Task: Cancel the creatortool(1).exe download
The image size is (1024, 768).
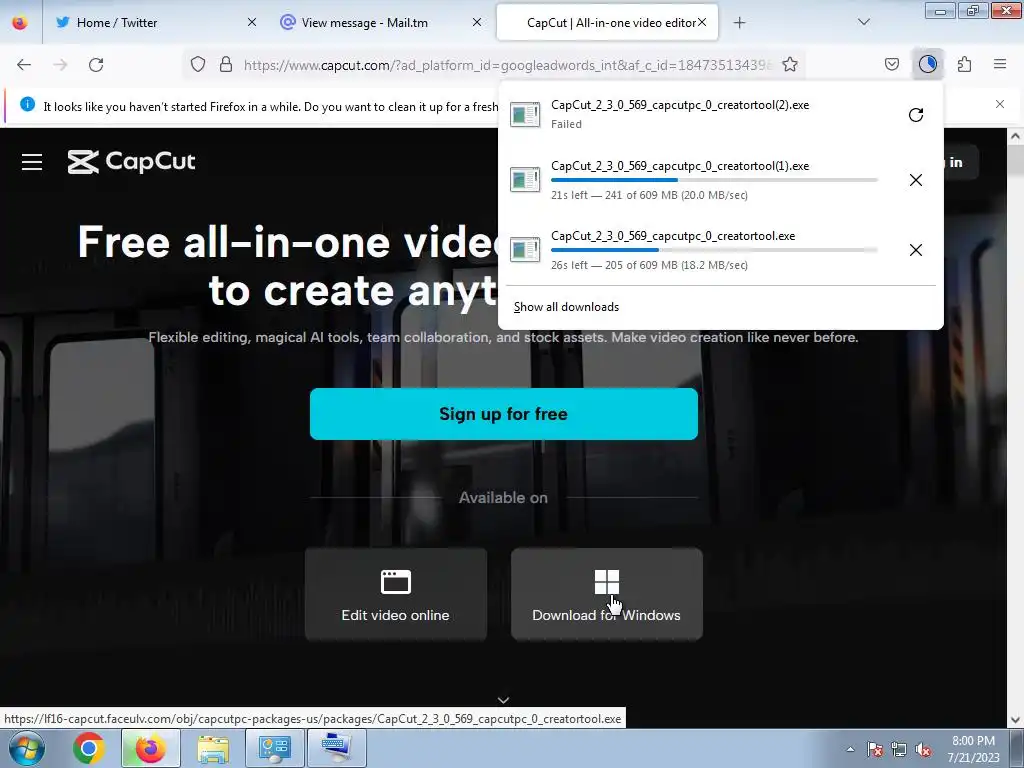Action: click(916, 180)
